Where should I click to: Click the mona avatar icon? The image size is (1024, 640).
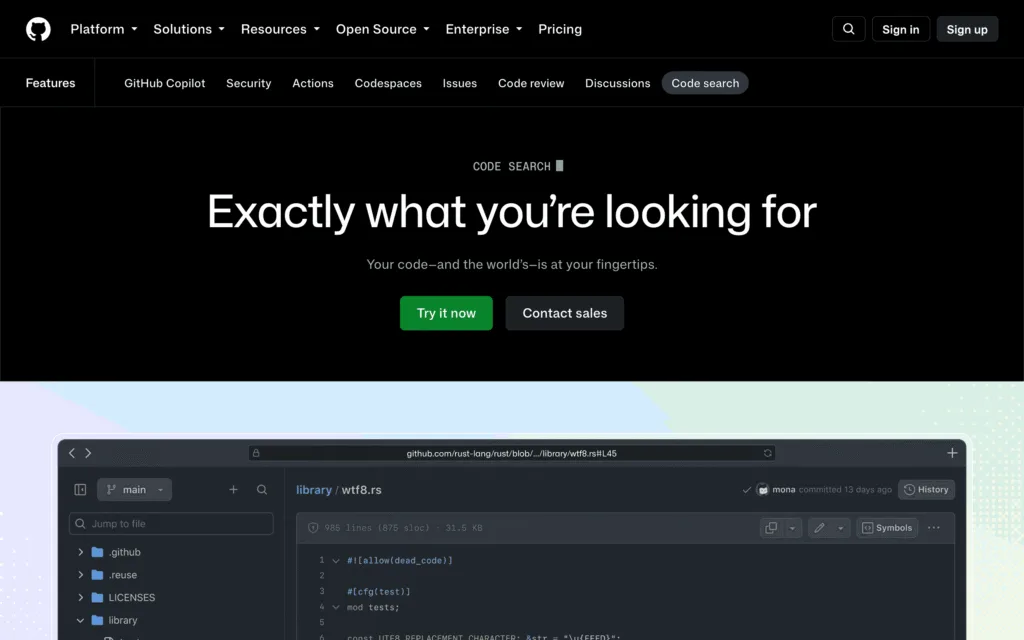pos(762,489)
